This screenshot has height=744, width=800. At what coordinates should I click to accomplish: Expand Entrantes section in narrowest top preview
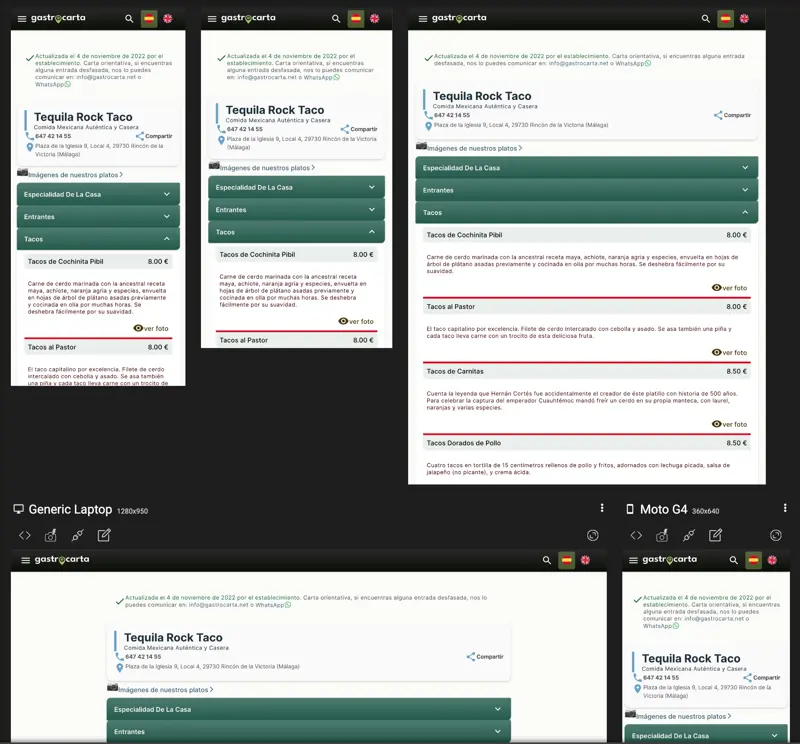point(98,217)
